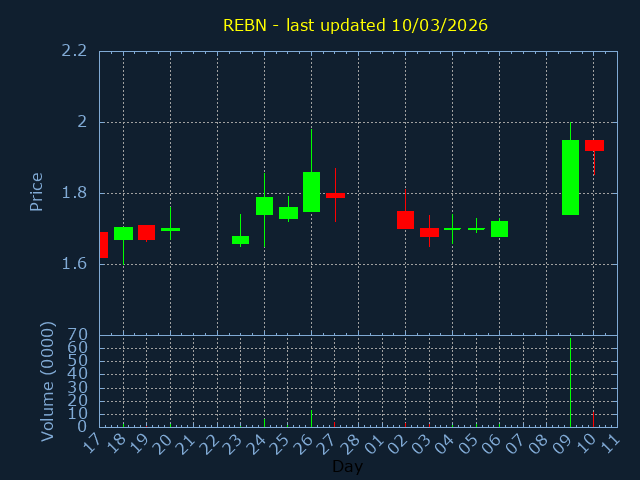Image resolution: width=640 pixels, height=480 pixels.
Task: Click the red candle on day 17
Action: tap(103, 245)
